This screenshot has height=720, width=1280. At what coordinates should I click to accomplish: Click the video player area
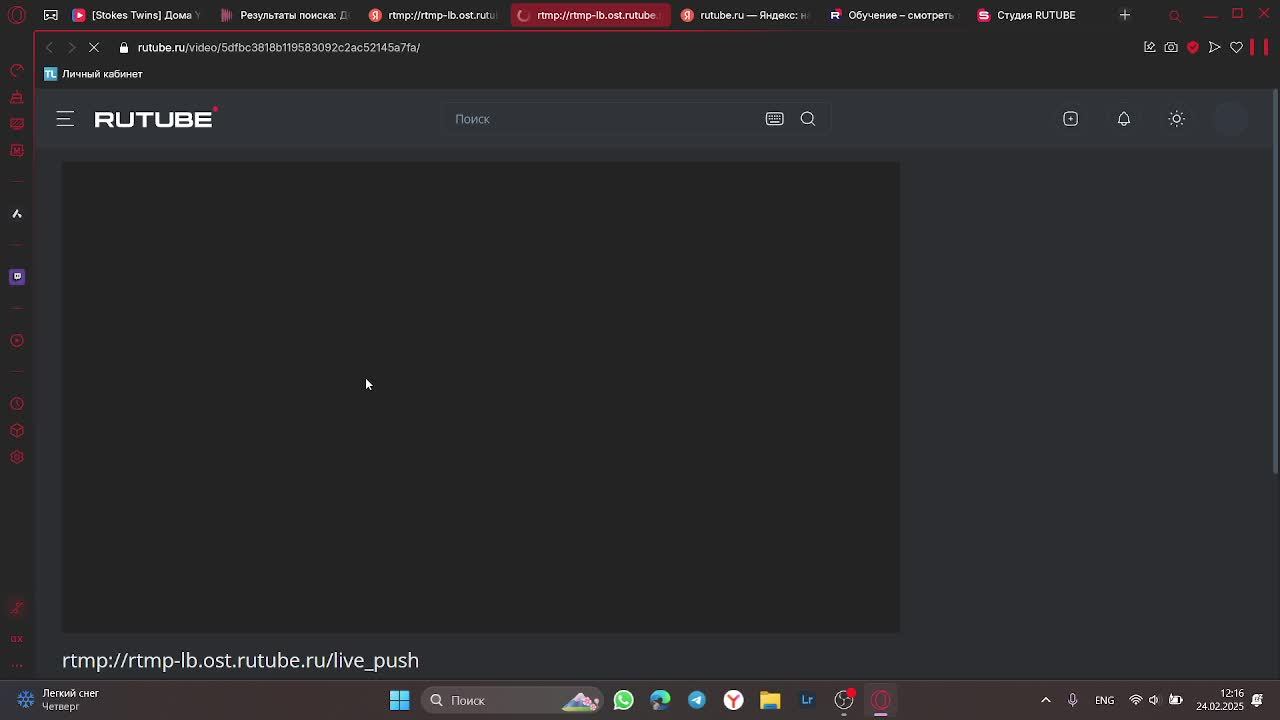(481, 397)
